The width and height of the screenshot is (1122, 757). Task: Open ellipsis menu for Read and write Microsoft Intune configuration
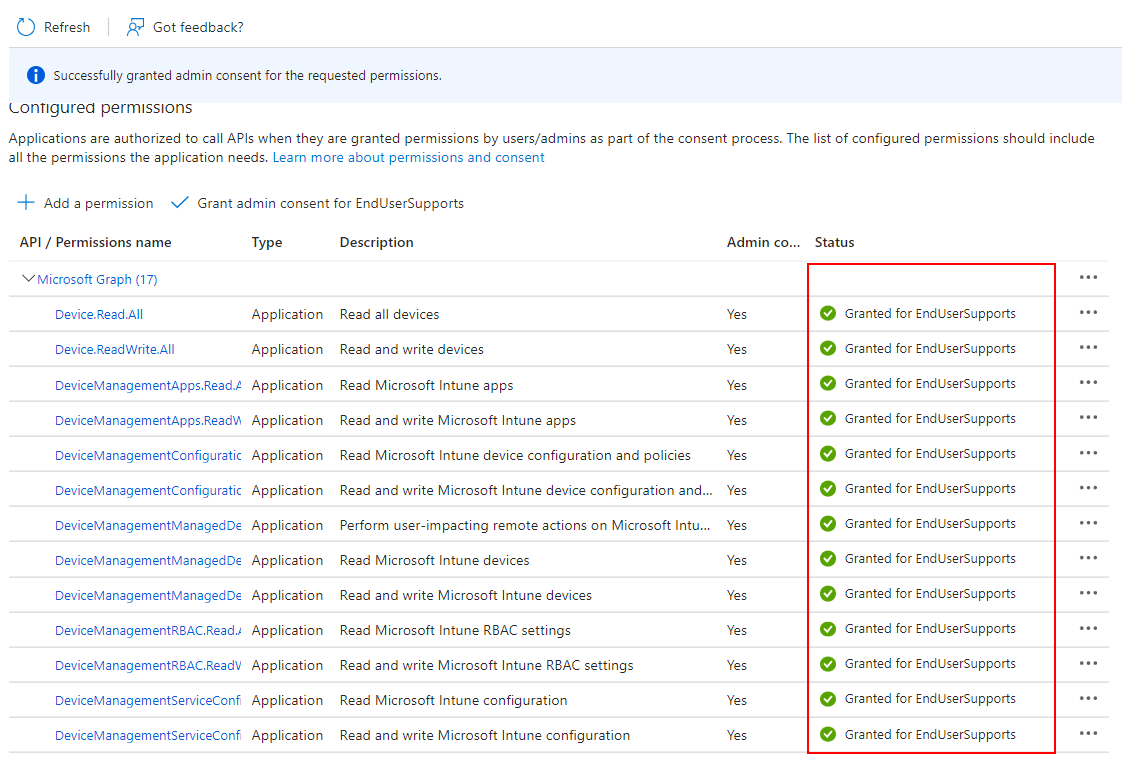pyautogui.click(x=1088, y=734)
